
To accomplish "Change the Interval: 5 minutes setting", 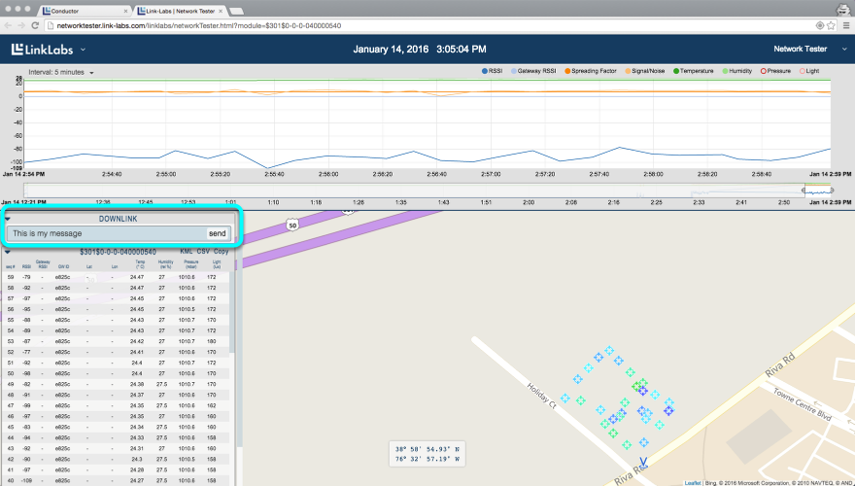I will pos(62,72).
